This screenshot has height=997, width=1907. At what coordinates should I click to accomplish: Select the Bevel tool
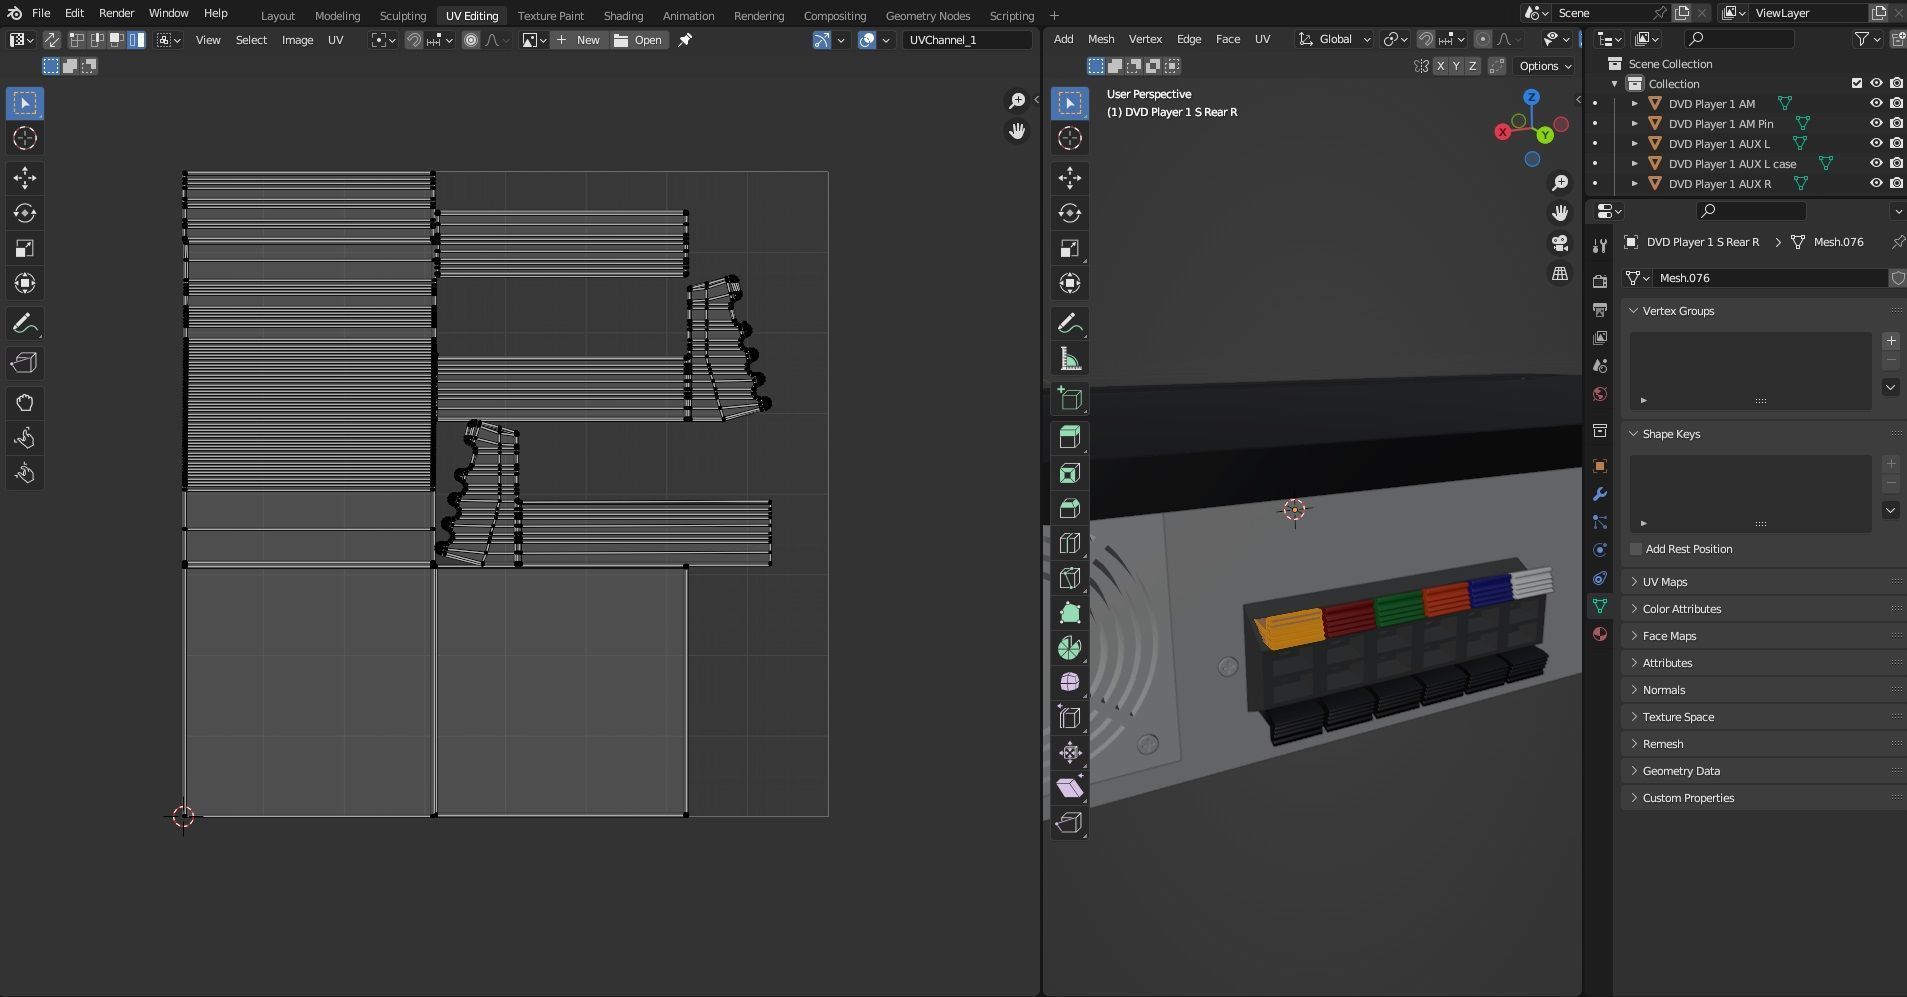pyautogui.click(x=1070, y=508)
